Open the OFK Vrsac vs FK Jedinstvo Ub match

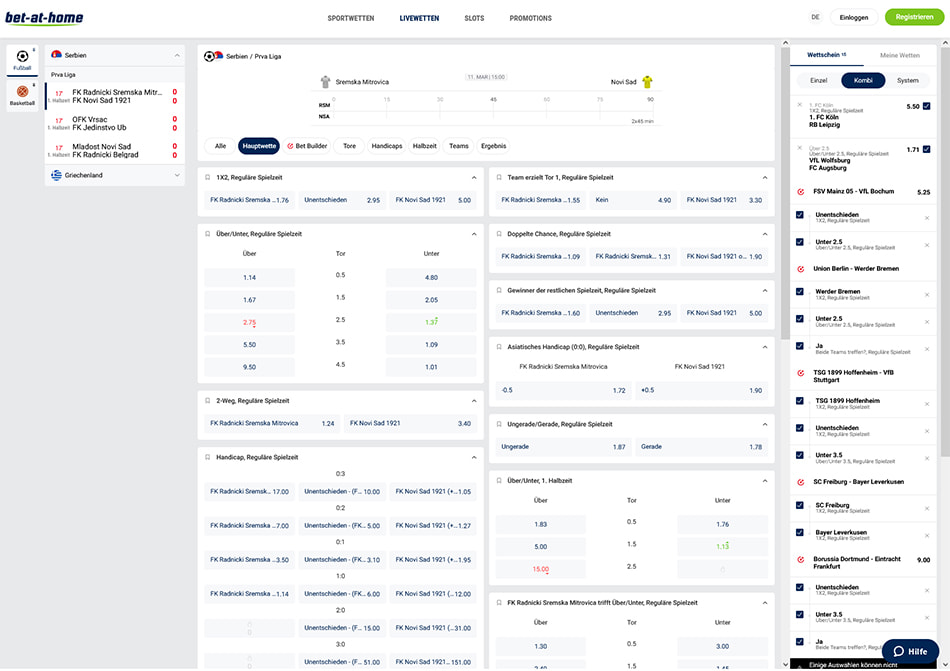(115, 124)
